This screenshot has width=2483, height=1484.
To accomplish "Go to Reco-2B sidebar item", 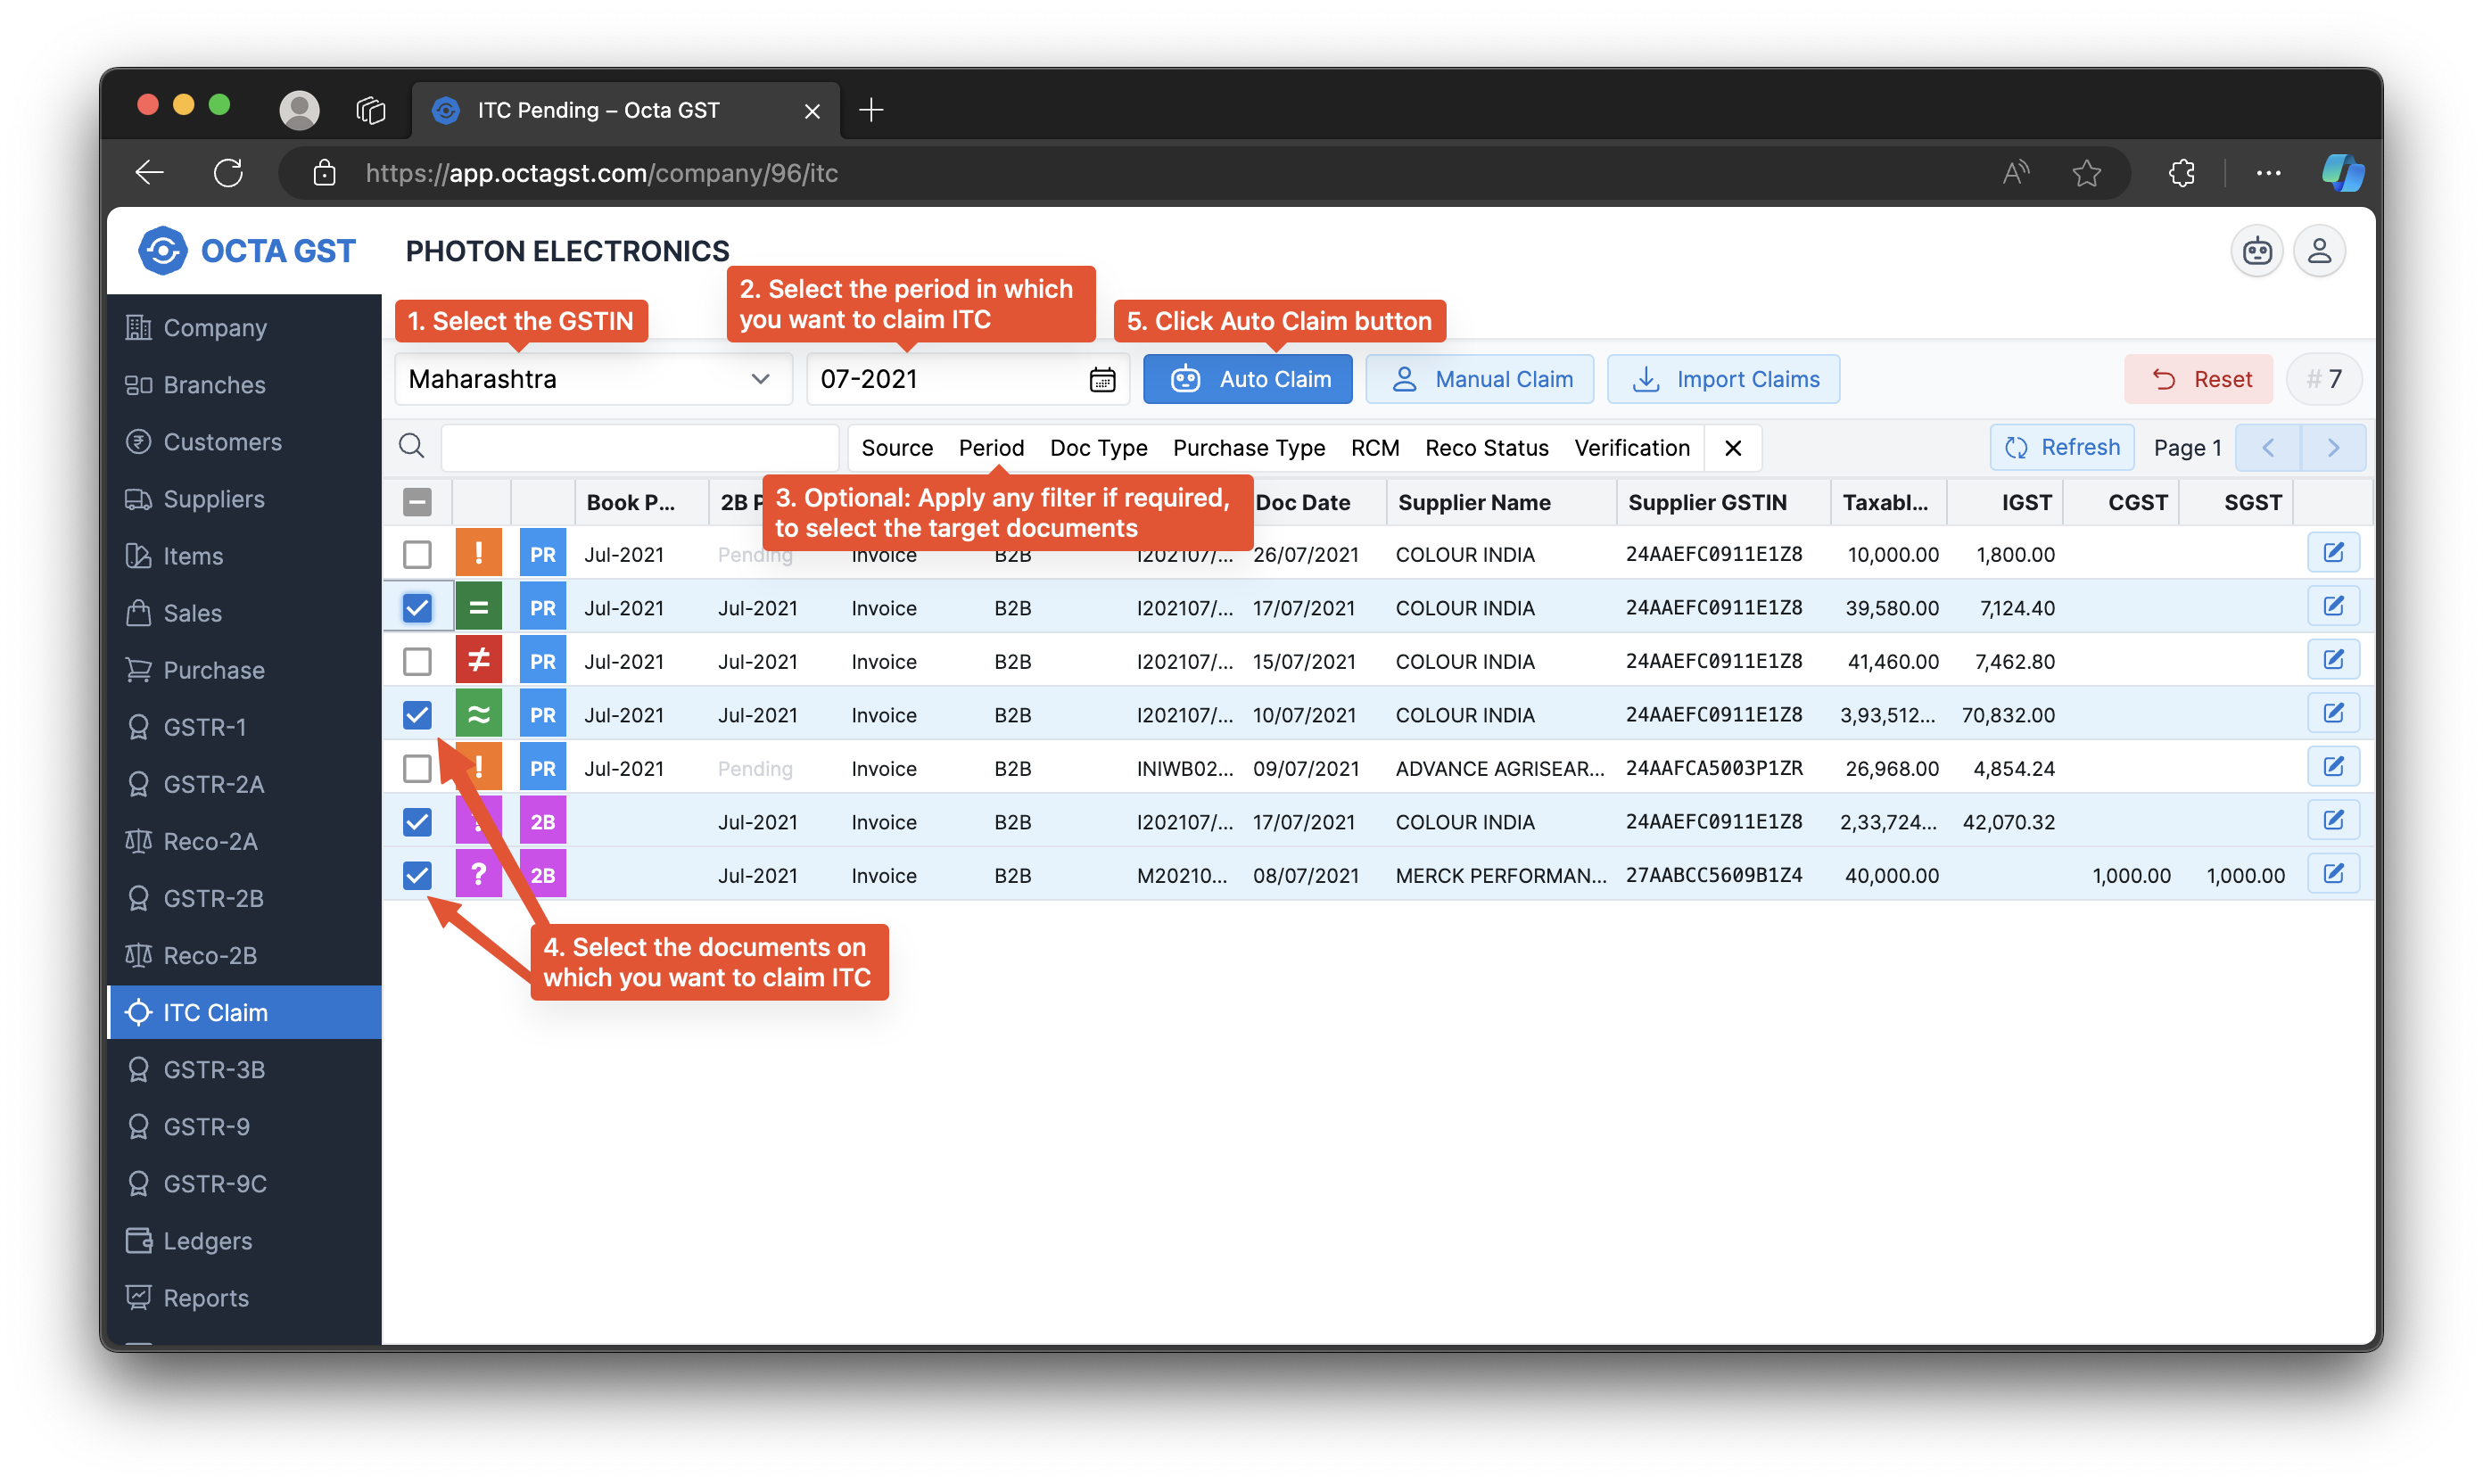I will 210,955.
